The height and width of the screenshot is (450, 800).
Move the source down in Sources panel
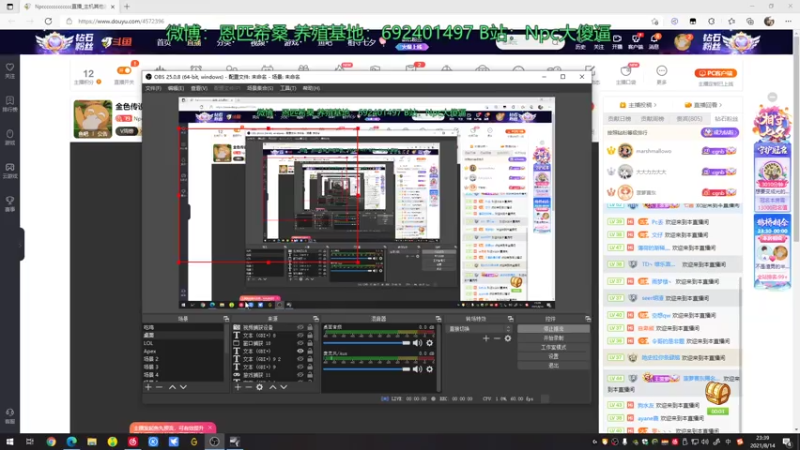[284, 387]
